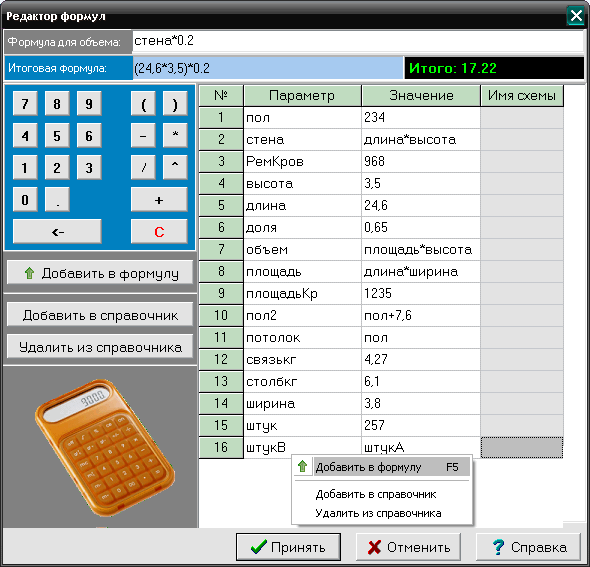Click the backspace arrow key
The width and height of the screenshot is (590, 567).
pos(57,231)
